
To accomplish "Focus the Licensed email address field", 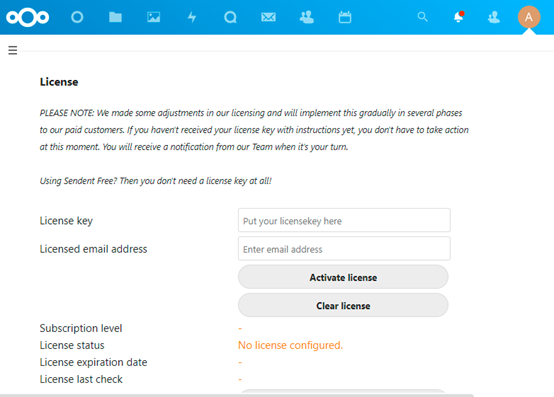I will [344, 249].
